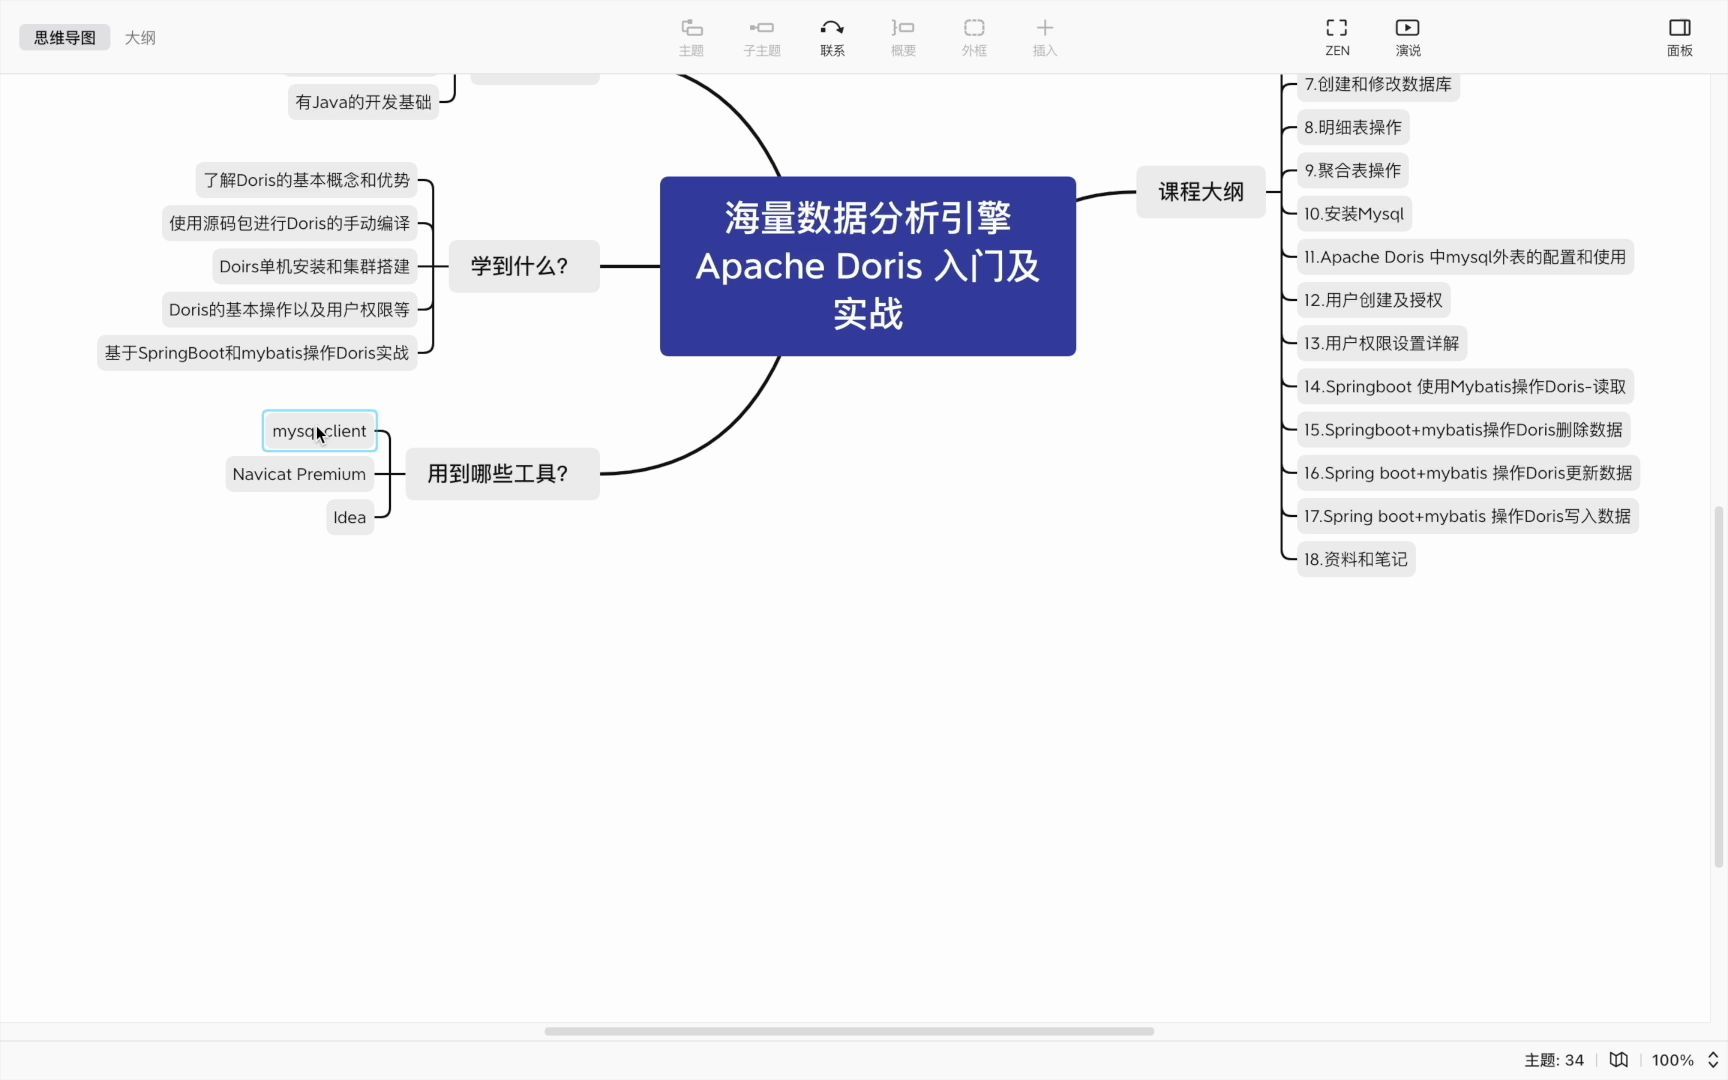The width and height of the screenshot is (1728, 1080).
Task: Select the 9.聚合表操作 node
Action: tap(1353, 170)
